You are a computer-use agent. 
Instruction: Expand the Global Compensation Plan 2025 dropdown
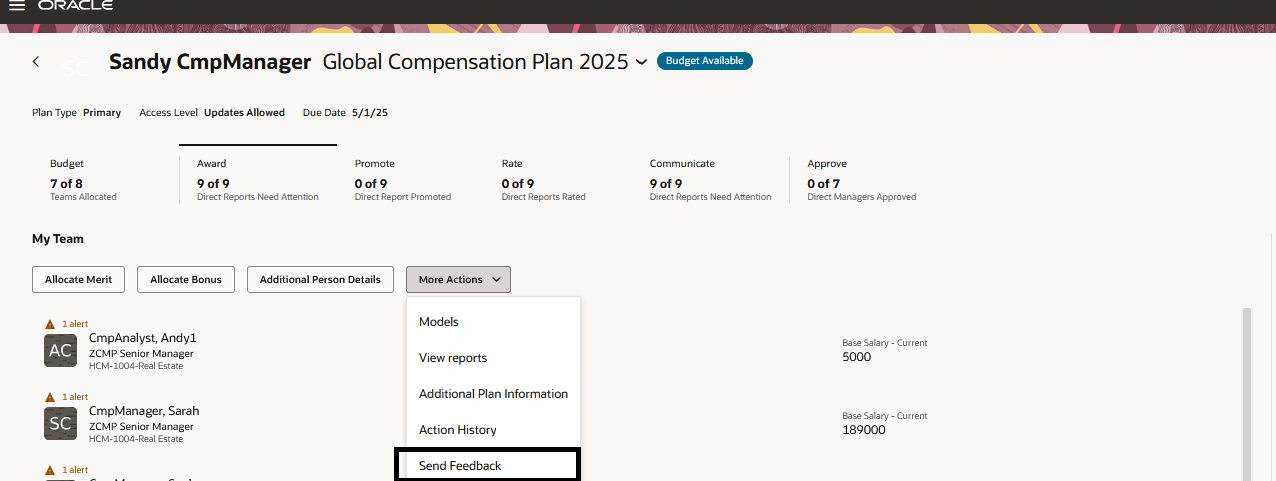641,62
